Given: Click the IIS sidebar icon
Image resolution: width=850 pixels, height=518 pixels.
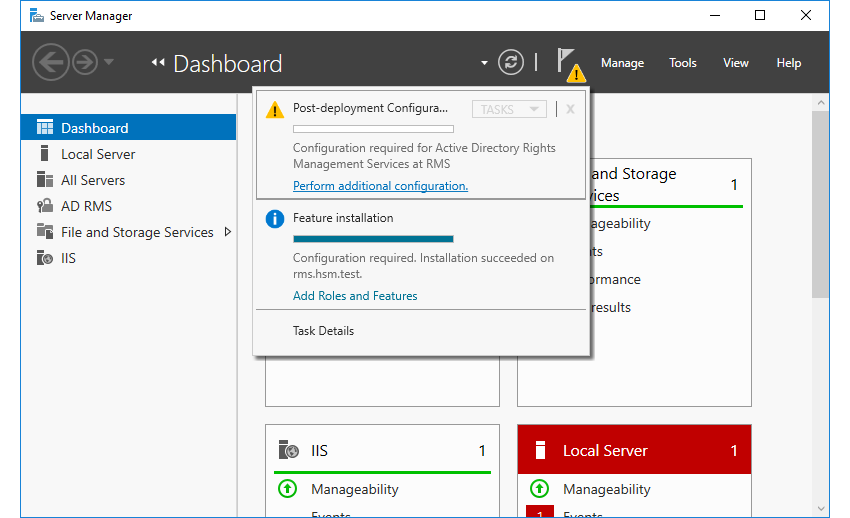Looking at the screenshot, I should tap(45, 257).
